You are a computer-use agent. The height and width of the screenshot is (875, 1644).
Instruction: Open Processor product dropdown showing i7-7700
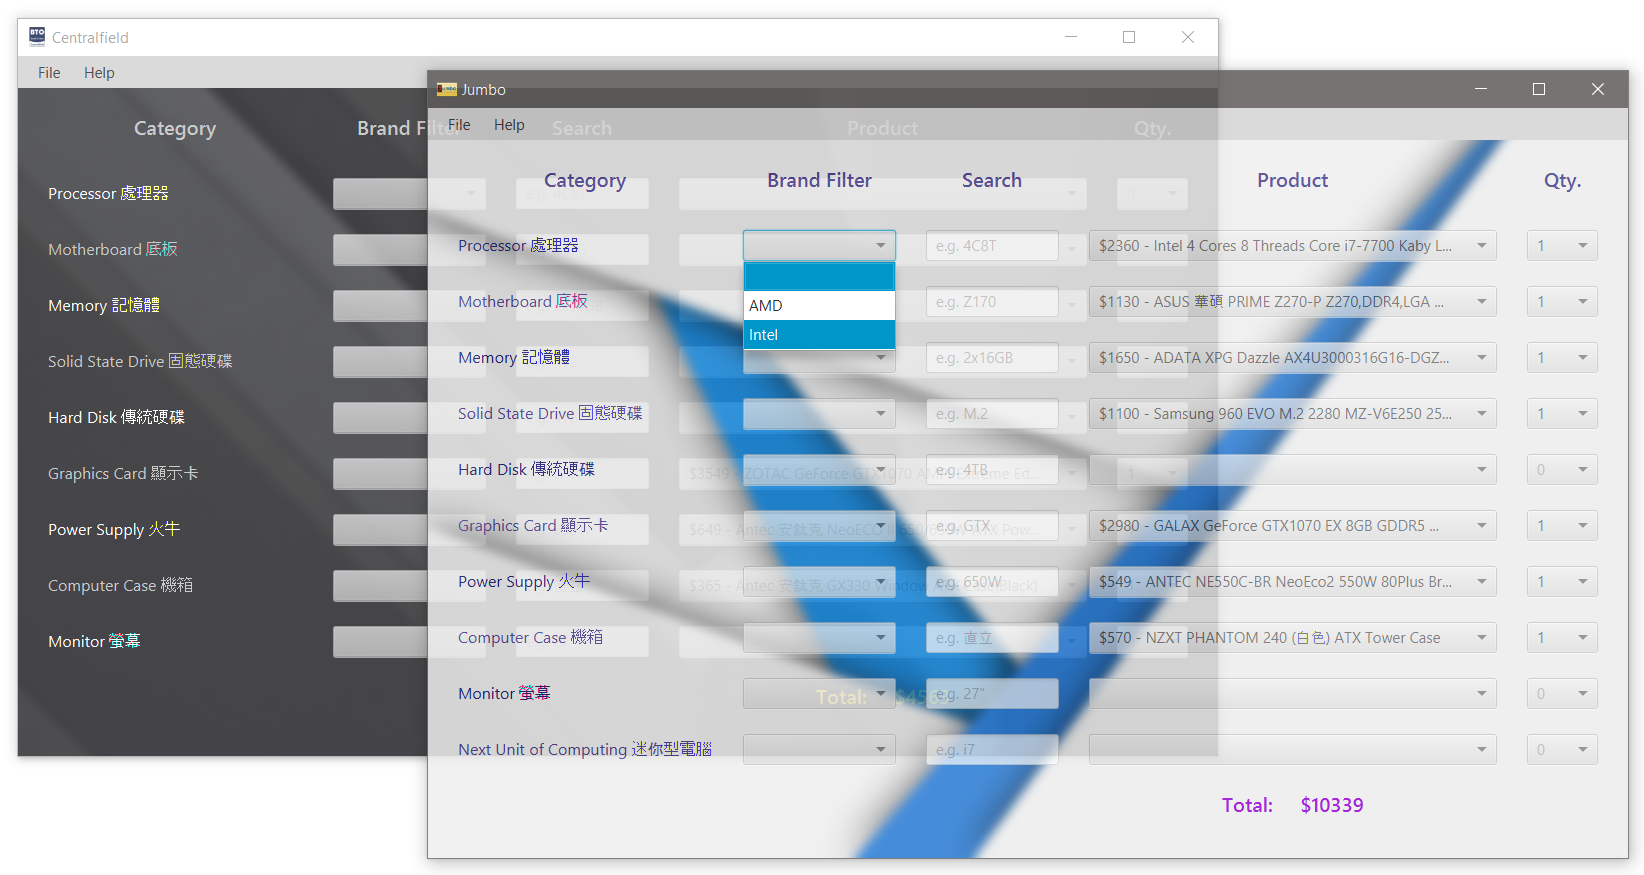(x=1292, y=246)
